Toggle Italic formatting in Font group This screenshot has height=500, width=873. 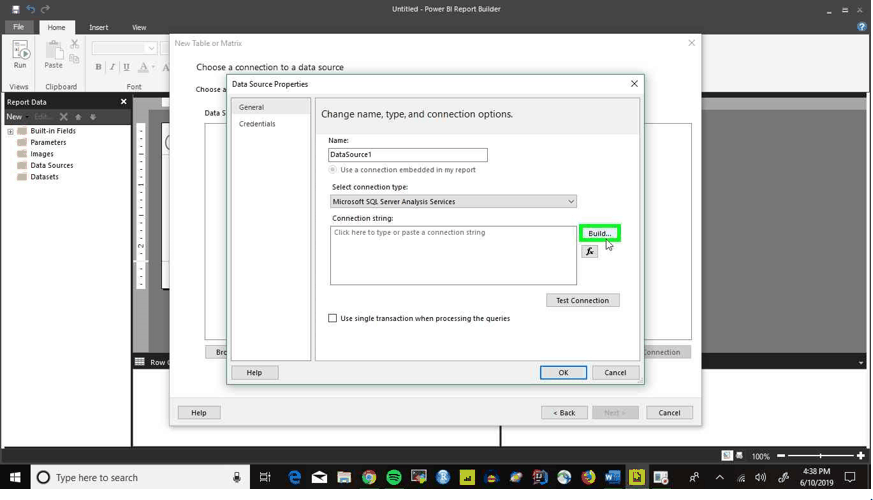112,67
